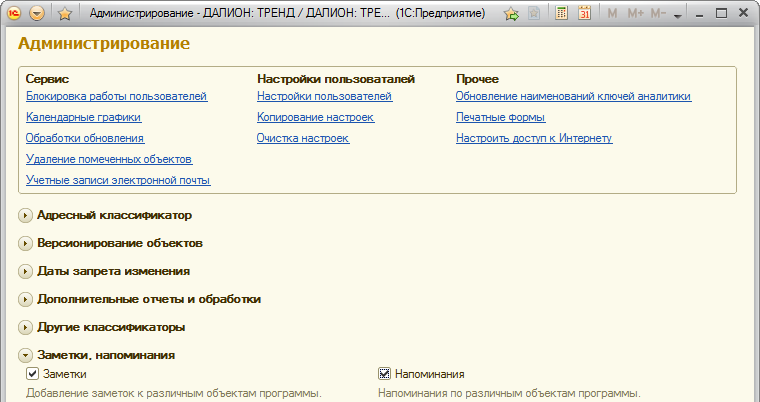
Task: Collapse the Заметки, напоминания section
Action: (25, 355)
